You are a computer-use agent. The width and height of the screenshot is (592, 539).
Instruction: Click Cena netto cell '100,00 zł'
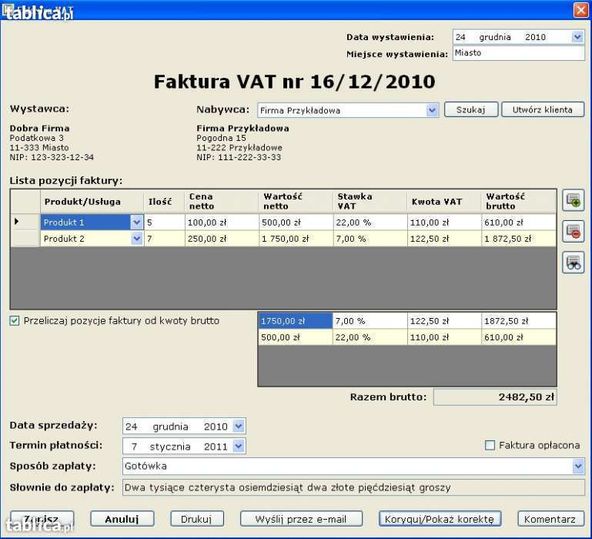click(222, 222)
